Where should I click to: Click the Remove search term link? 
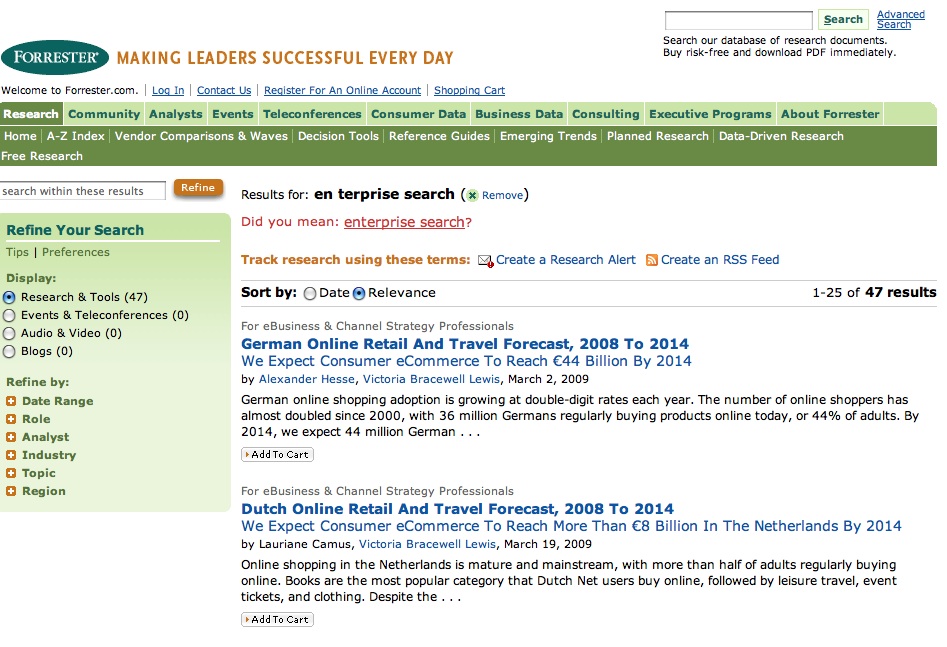[502, 196]
